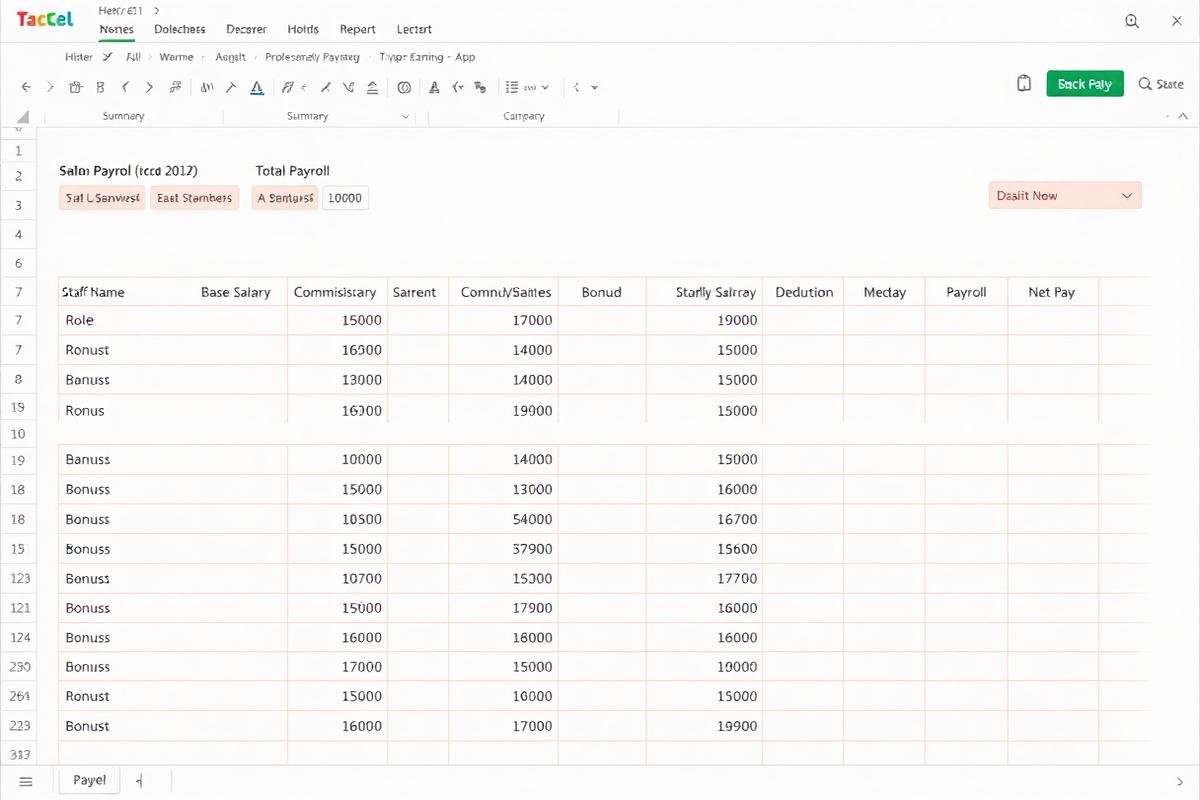Click the TacCel logo
The height and width of the screenshot is (800, 1200).
[45, 20]
